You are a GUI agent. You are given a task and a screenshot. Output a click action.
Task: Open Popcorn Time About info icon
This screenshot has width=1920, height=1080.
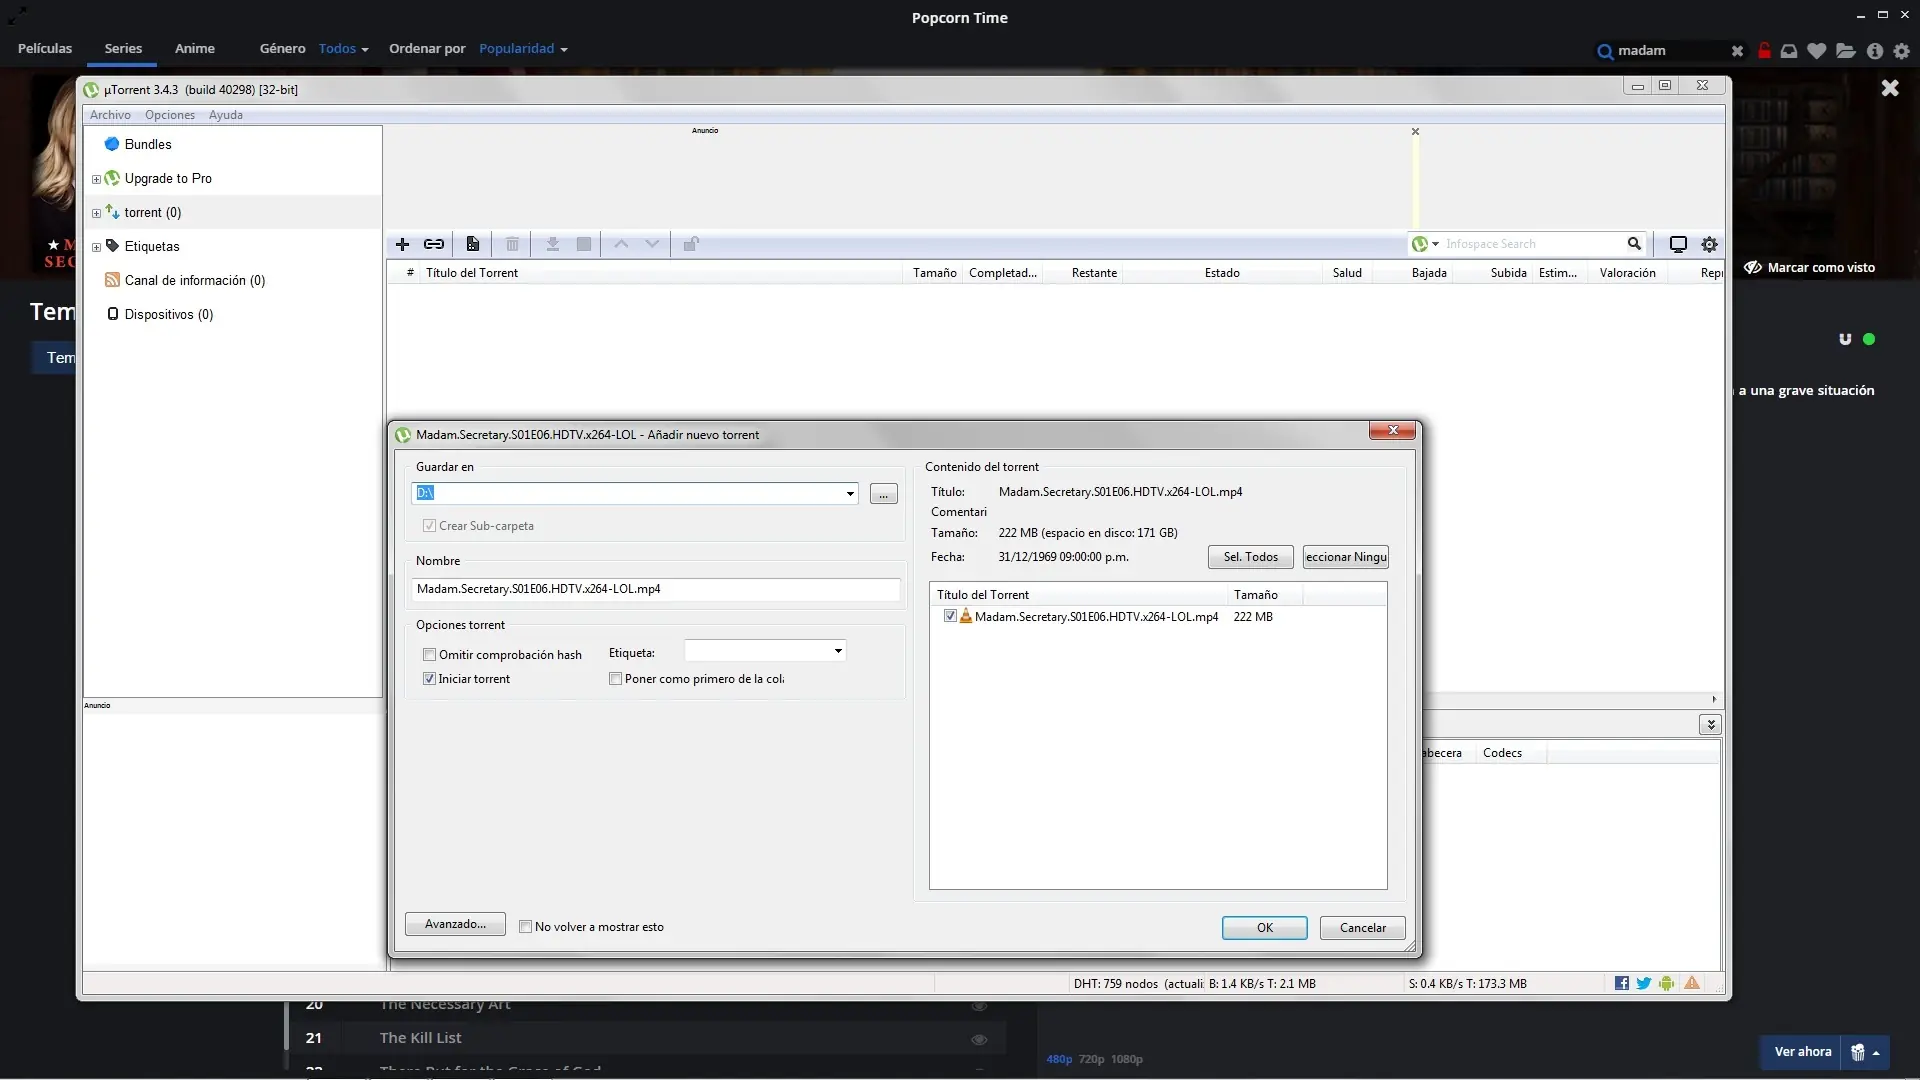coord(1875,50)
